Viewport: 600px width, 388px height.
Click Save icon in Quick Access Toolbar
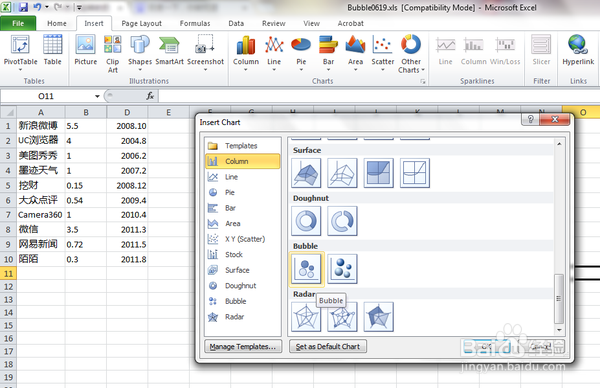(23, 7)
